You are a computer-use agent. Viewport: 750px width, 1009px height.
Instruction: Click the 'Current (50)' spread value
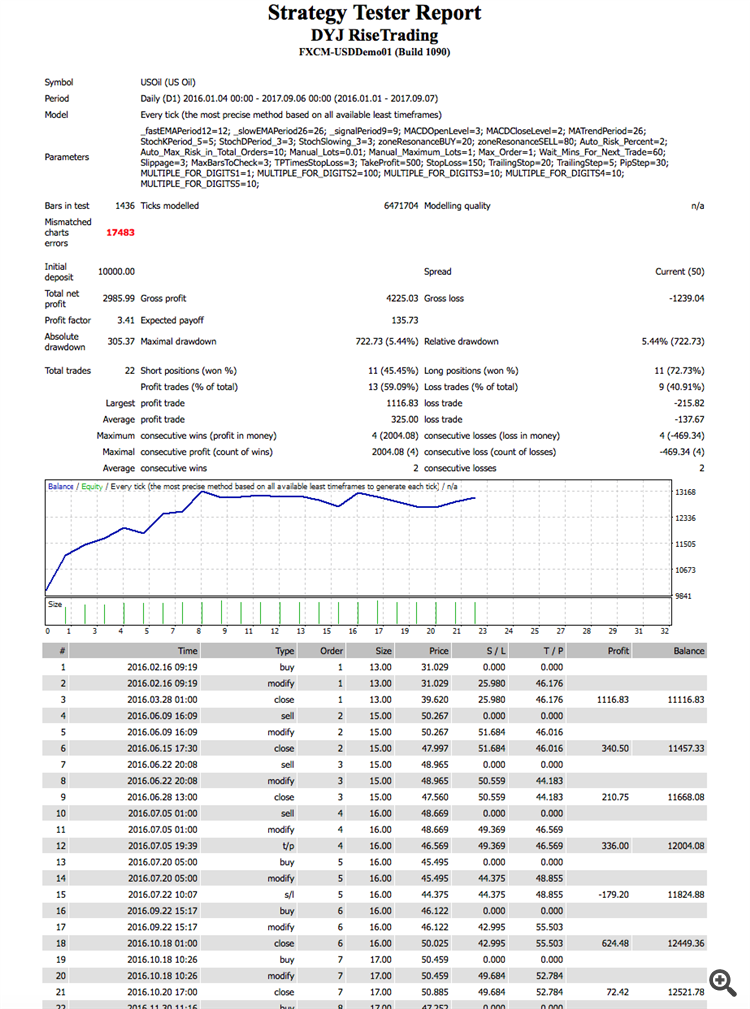[x=680, y=272]
